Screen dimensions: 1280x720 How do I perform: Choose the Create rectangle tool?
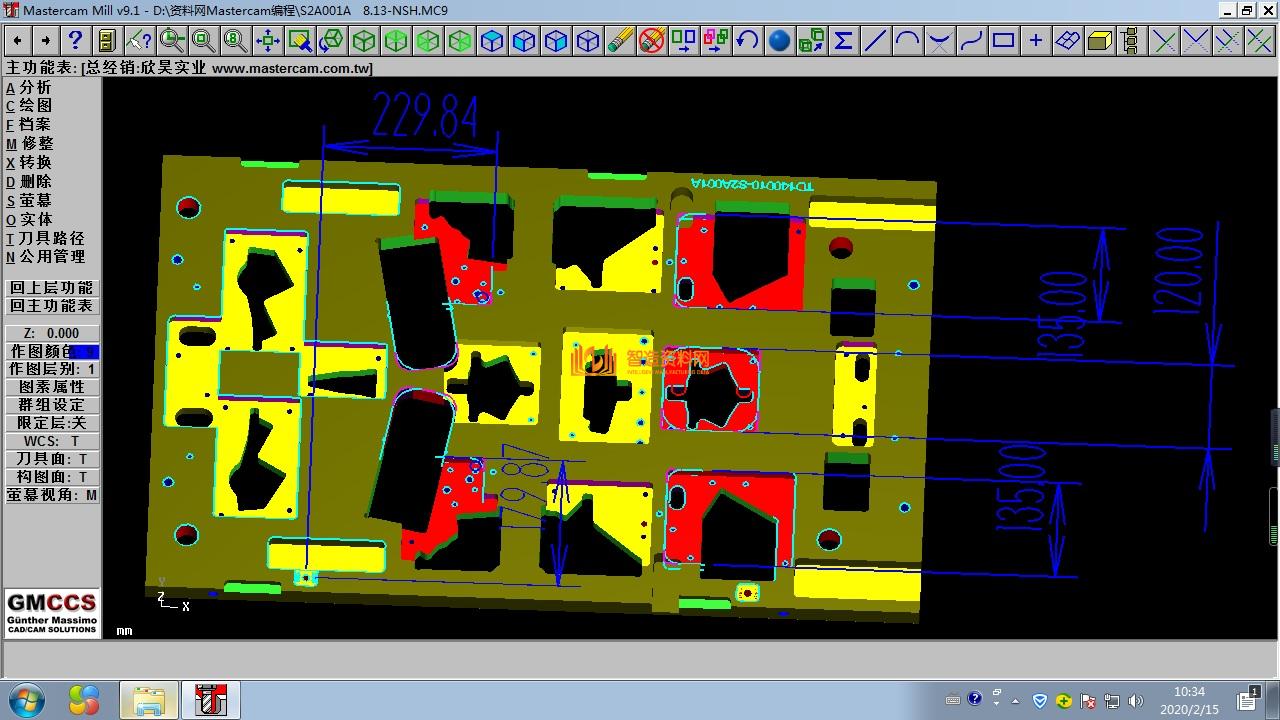(x=1003, y=40)
